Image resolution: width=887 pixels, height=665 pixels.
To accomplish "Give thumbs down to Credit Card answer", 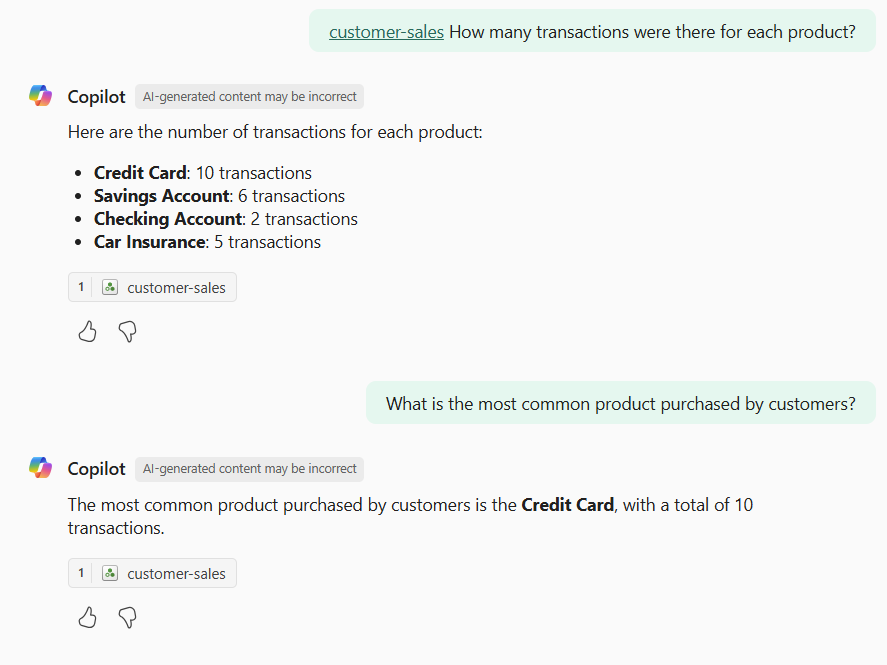I will pos(128,618).
